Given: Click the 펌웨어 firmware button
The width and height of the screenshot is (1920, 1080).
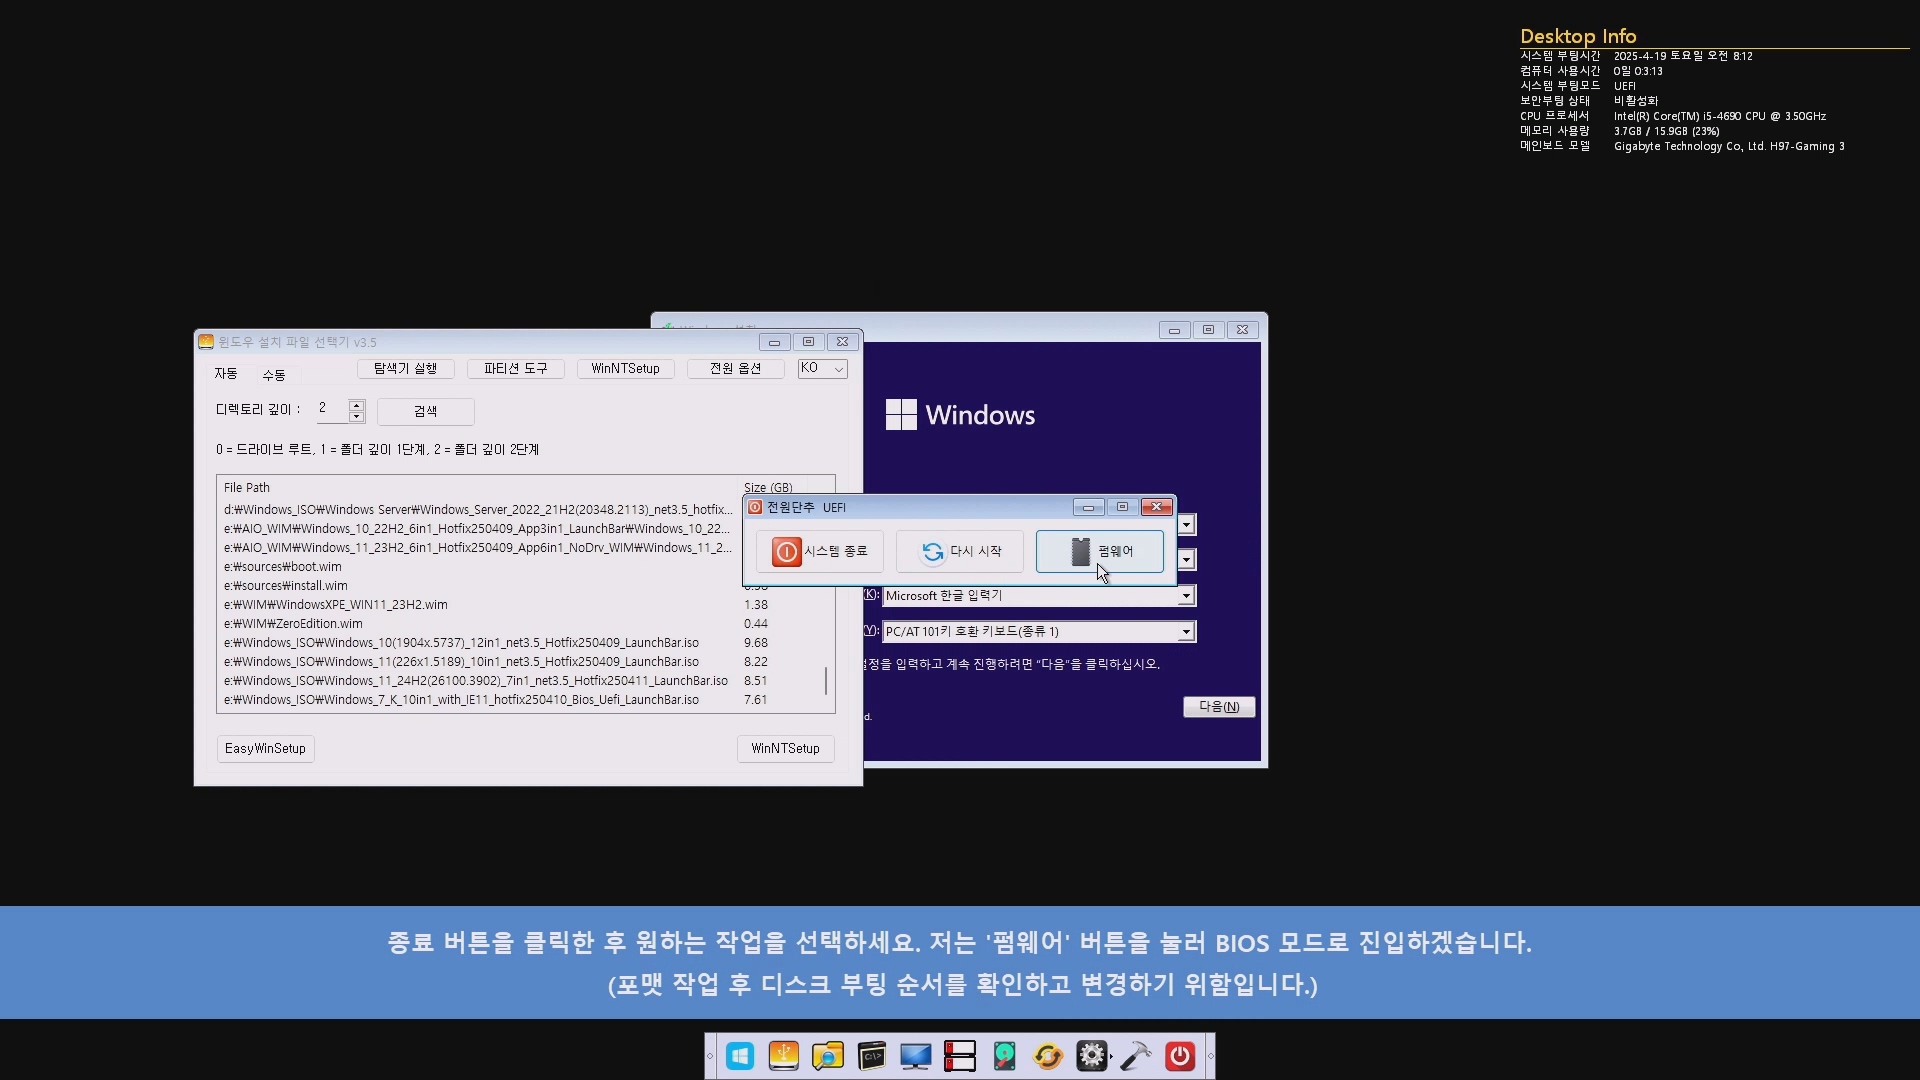Looking at the screenshot, I should 1100,551.
